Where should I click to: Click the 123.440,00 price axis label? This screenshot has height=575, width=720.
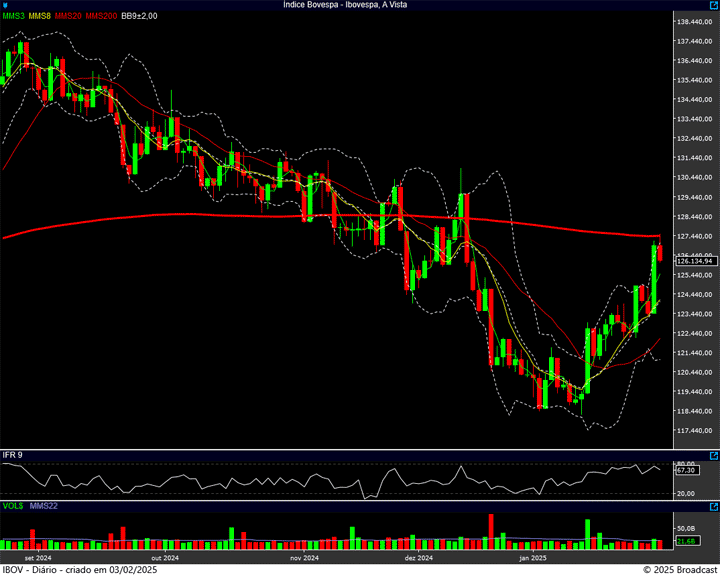(x=695, y=314)
